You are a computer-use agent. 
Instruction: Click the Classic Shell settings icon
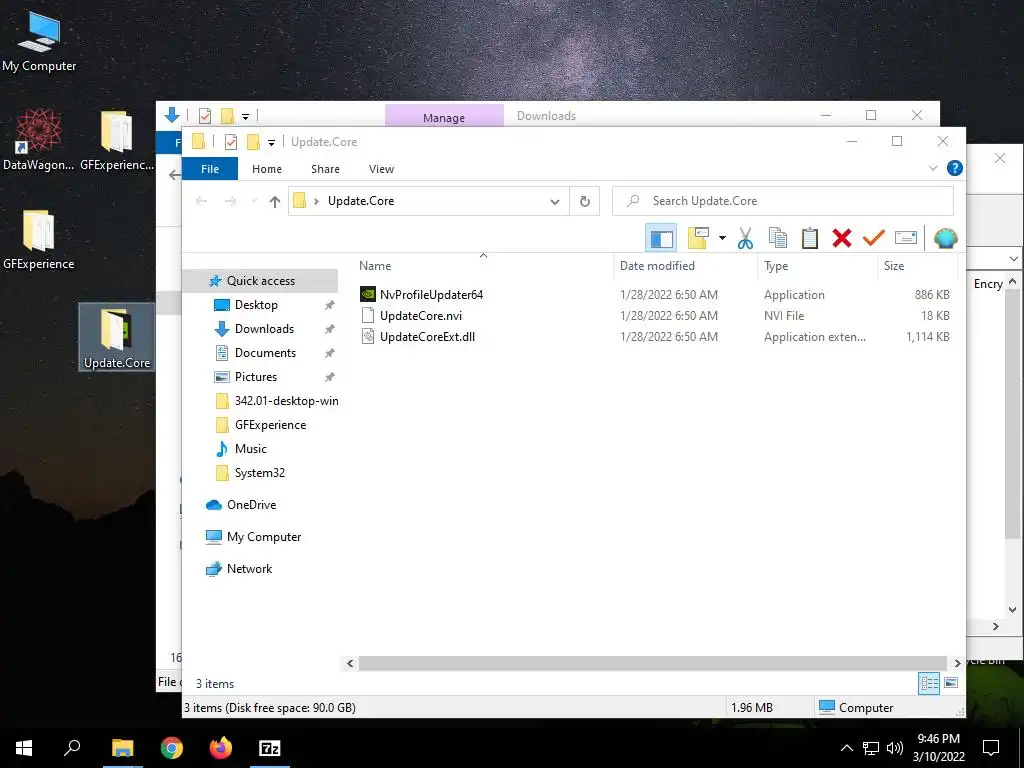(945, 238)
